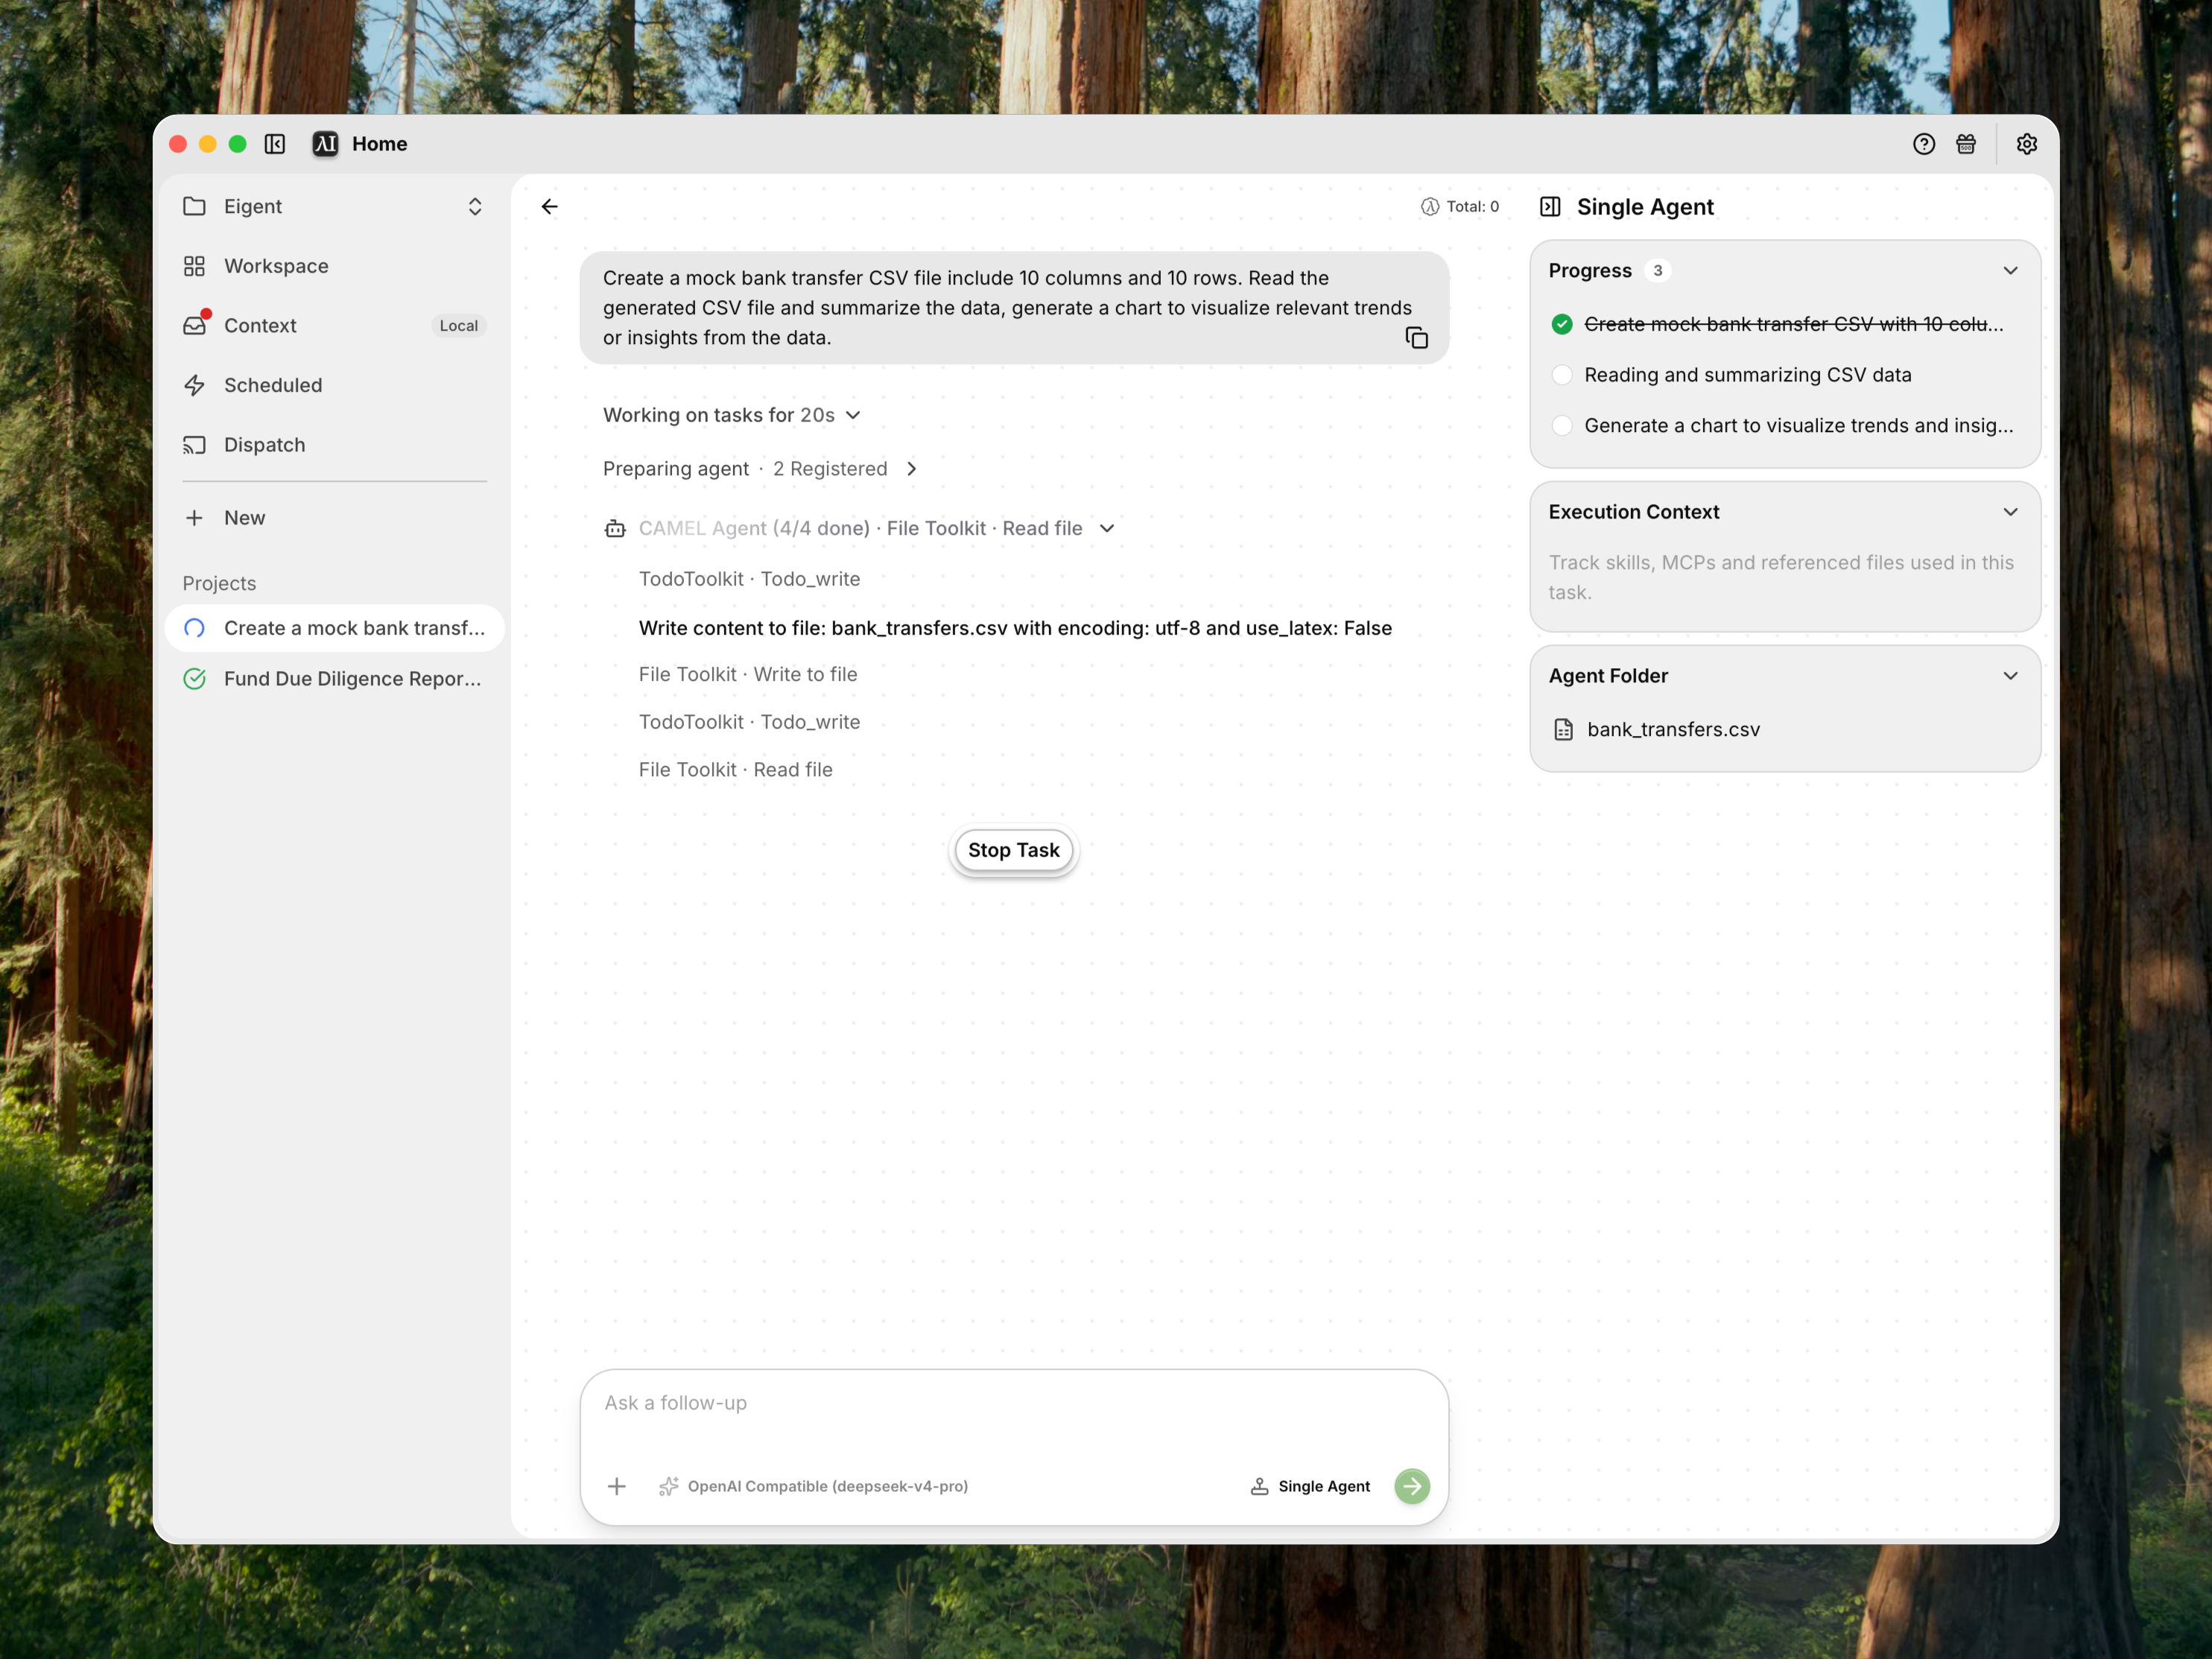Click the Dispatch cast icon

click(x=194, y=445)
